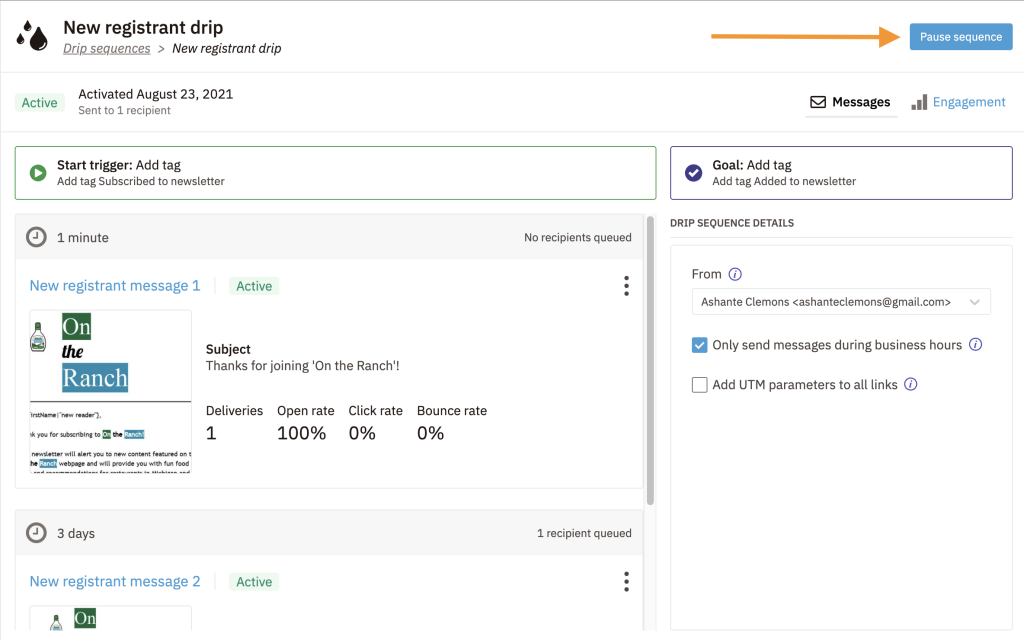Viewport: 1024px width, 640px height.
Task: Click 'Activated August 23, 2021' text
Action: tap(155, 94)
